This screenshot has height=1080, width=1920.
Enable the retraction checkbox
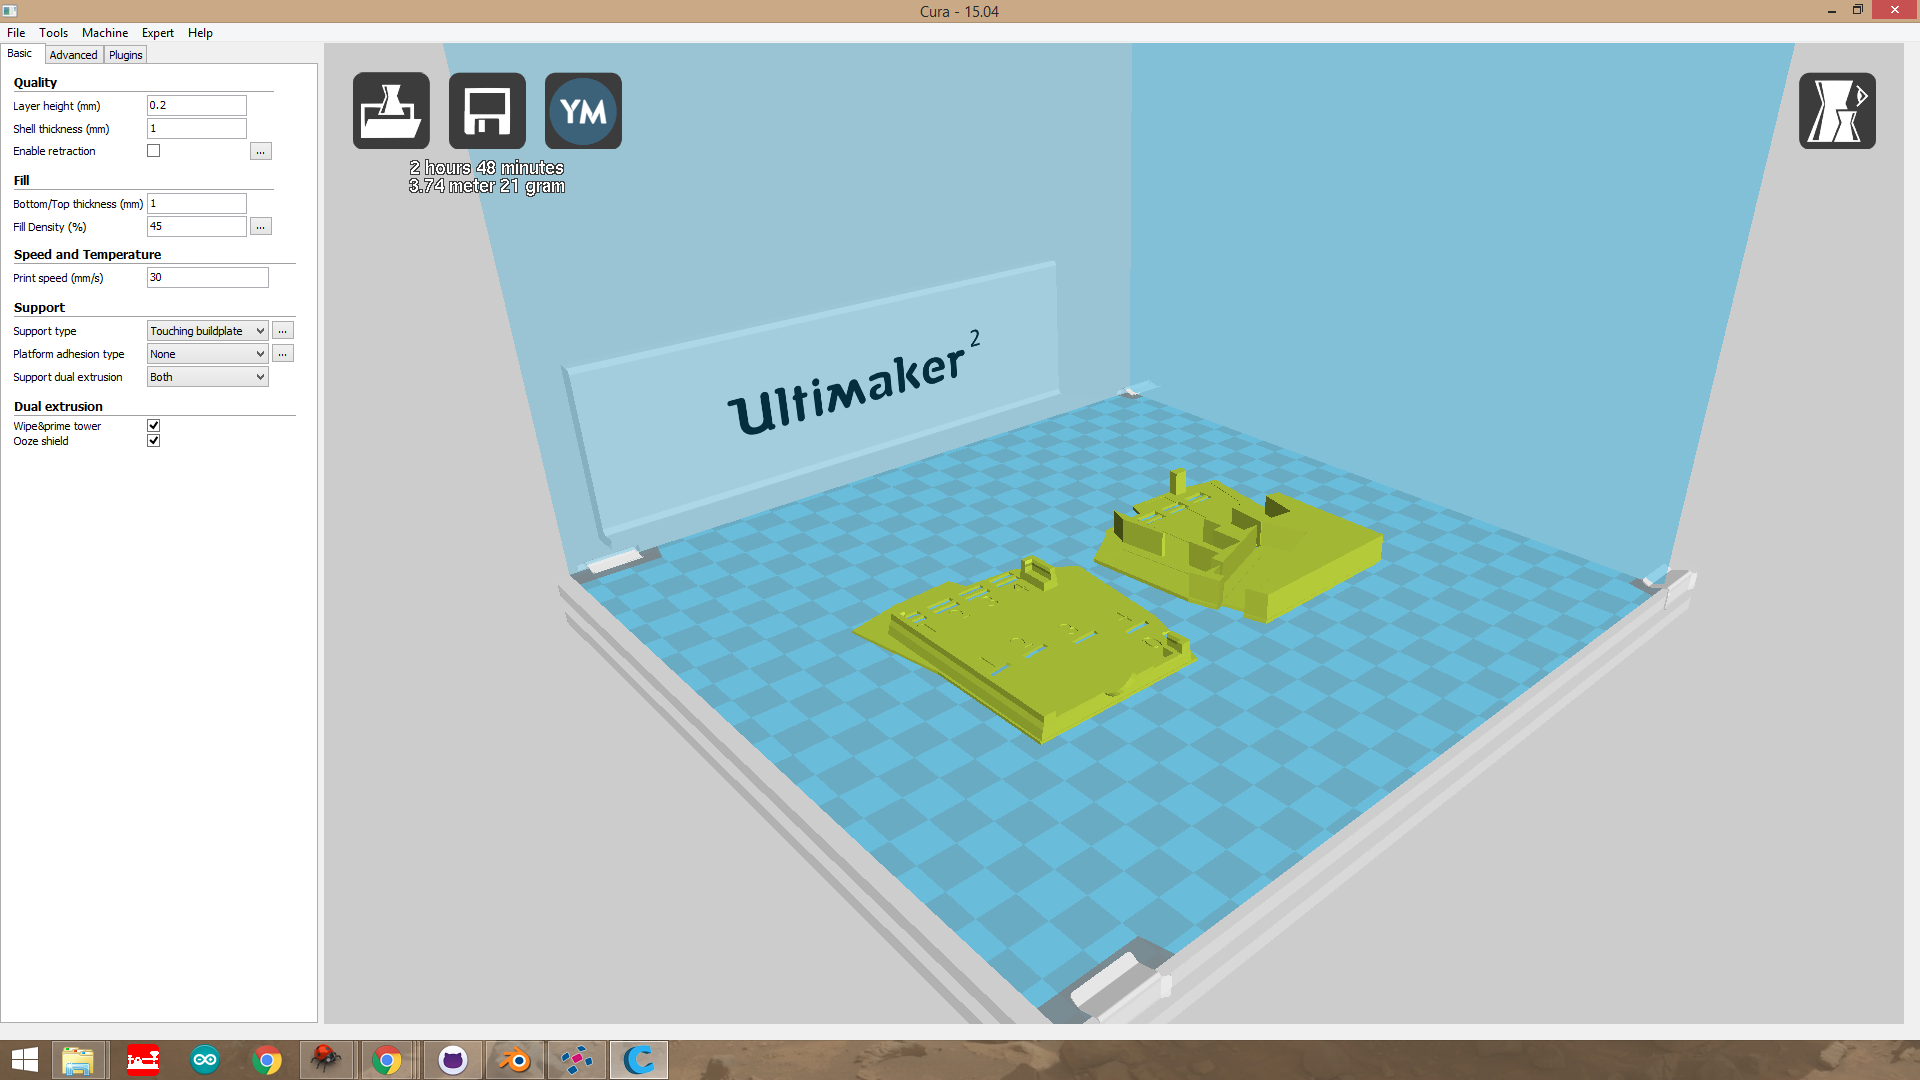point(154,151)
